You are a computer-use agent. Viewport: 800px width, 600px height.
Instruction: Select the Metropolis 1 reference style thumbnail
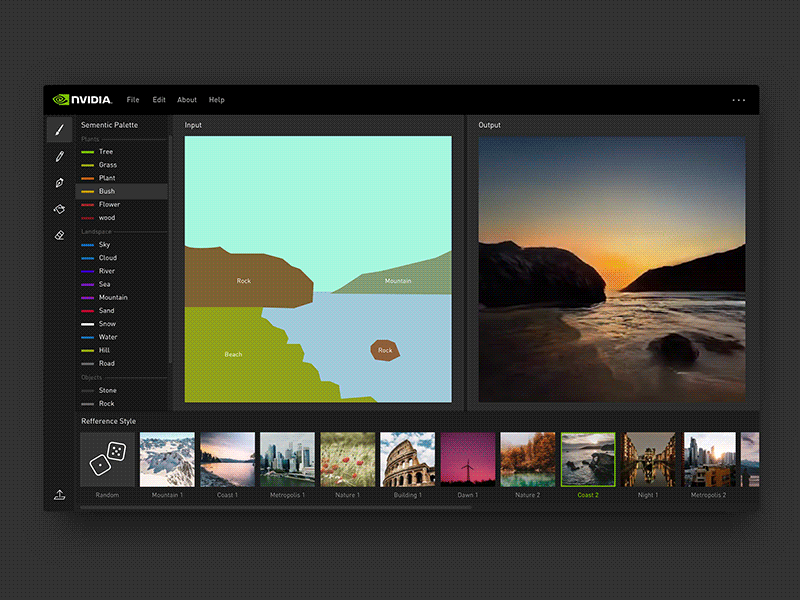[287, 458]
